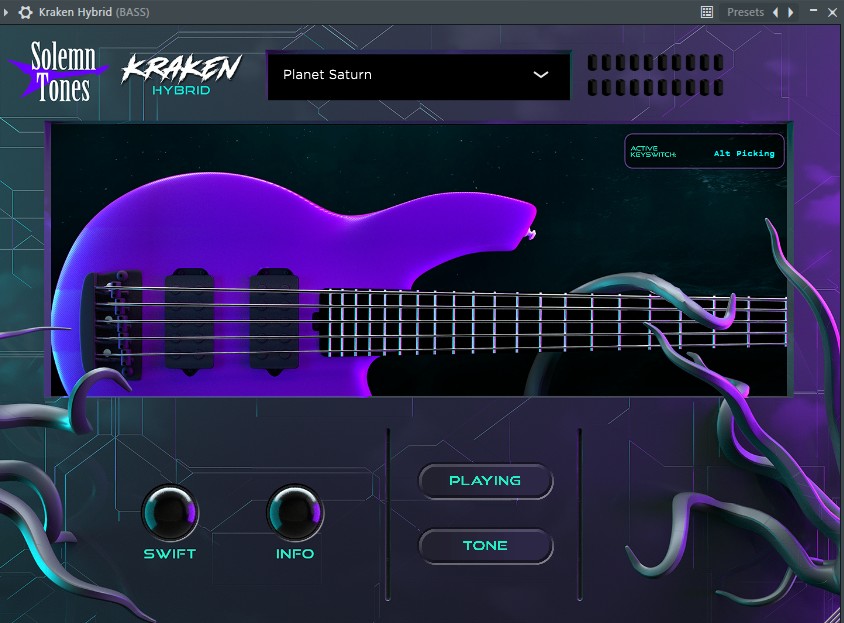Minimize the Kraken Hybrid plugin window
This screenshot has height=623, width=844.
(813, 11)
